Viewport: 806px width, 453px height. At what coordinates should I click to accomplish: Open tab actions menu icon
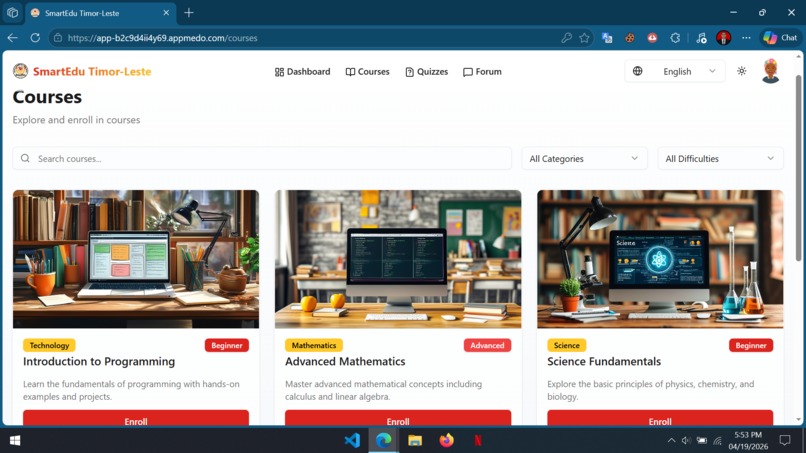pyautogui.click(x=12, y=12)
